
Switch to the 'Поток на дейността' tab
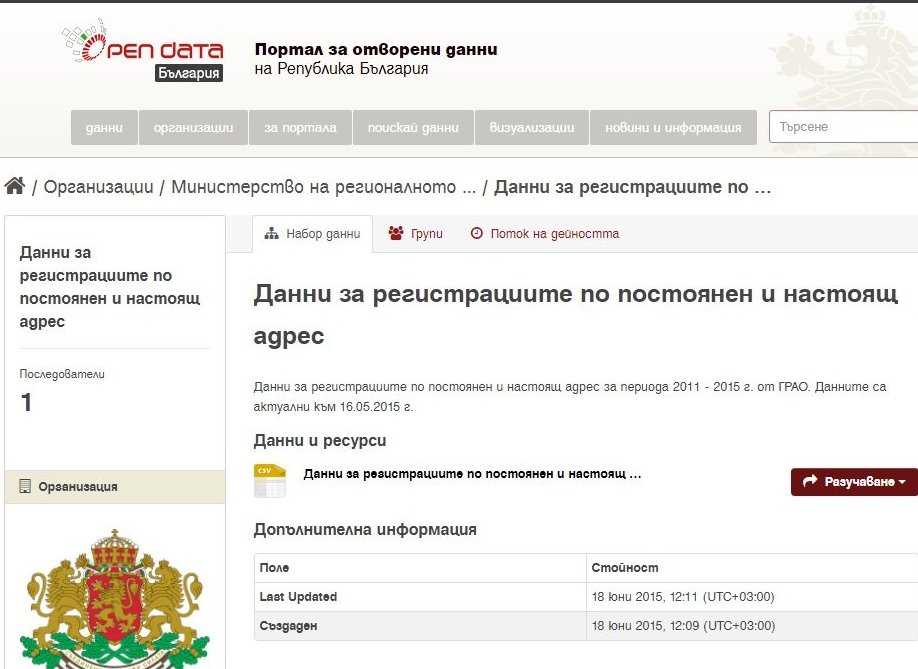point(544,234)
